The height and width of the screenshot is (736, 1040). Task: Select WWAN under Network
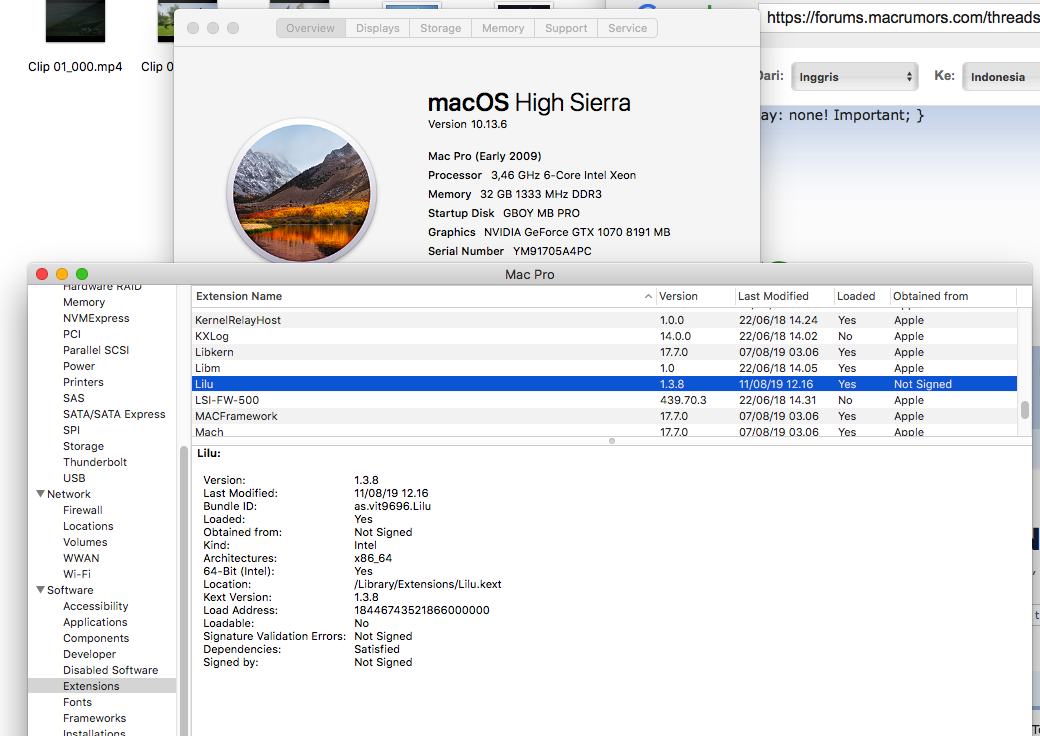pos(81,558)
